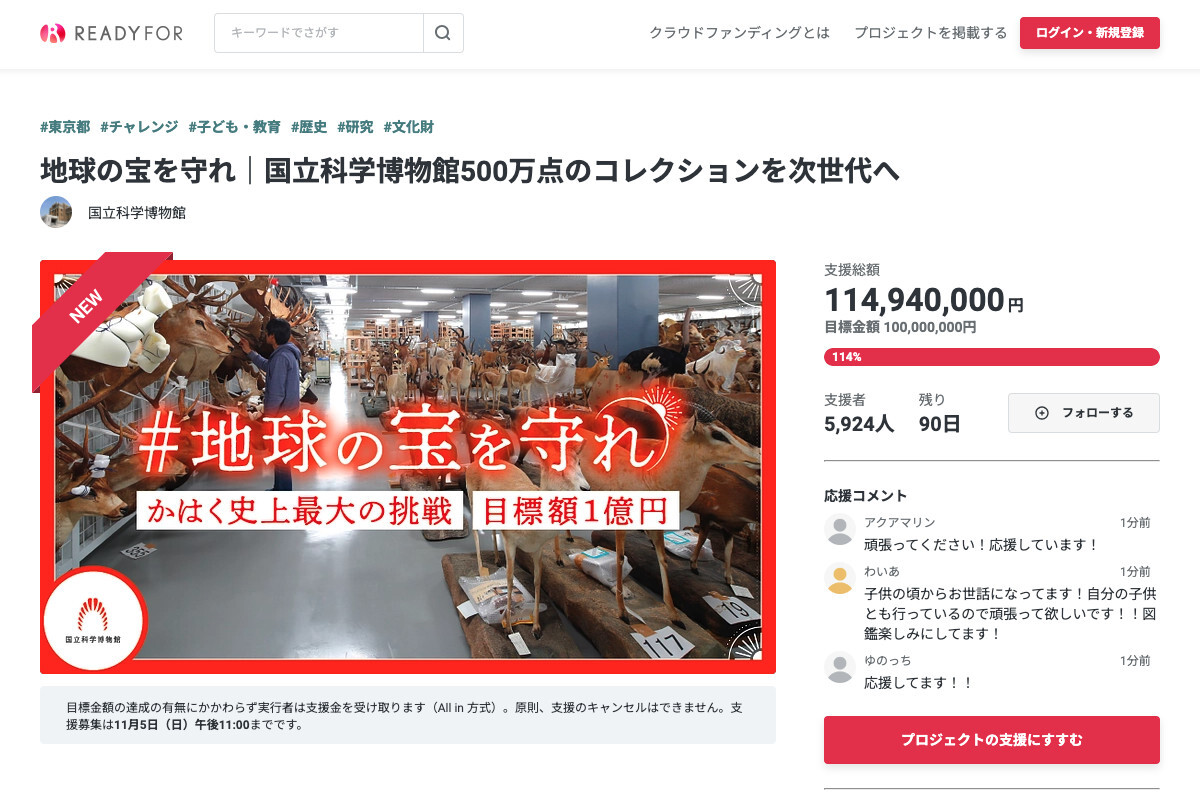Click the 114% funding progress bar
The image size is (1200, 800).
992,357
